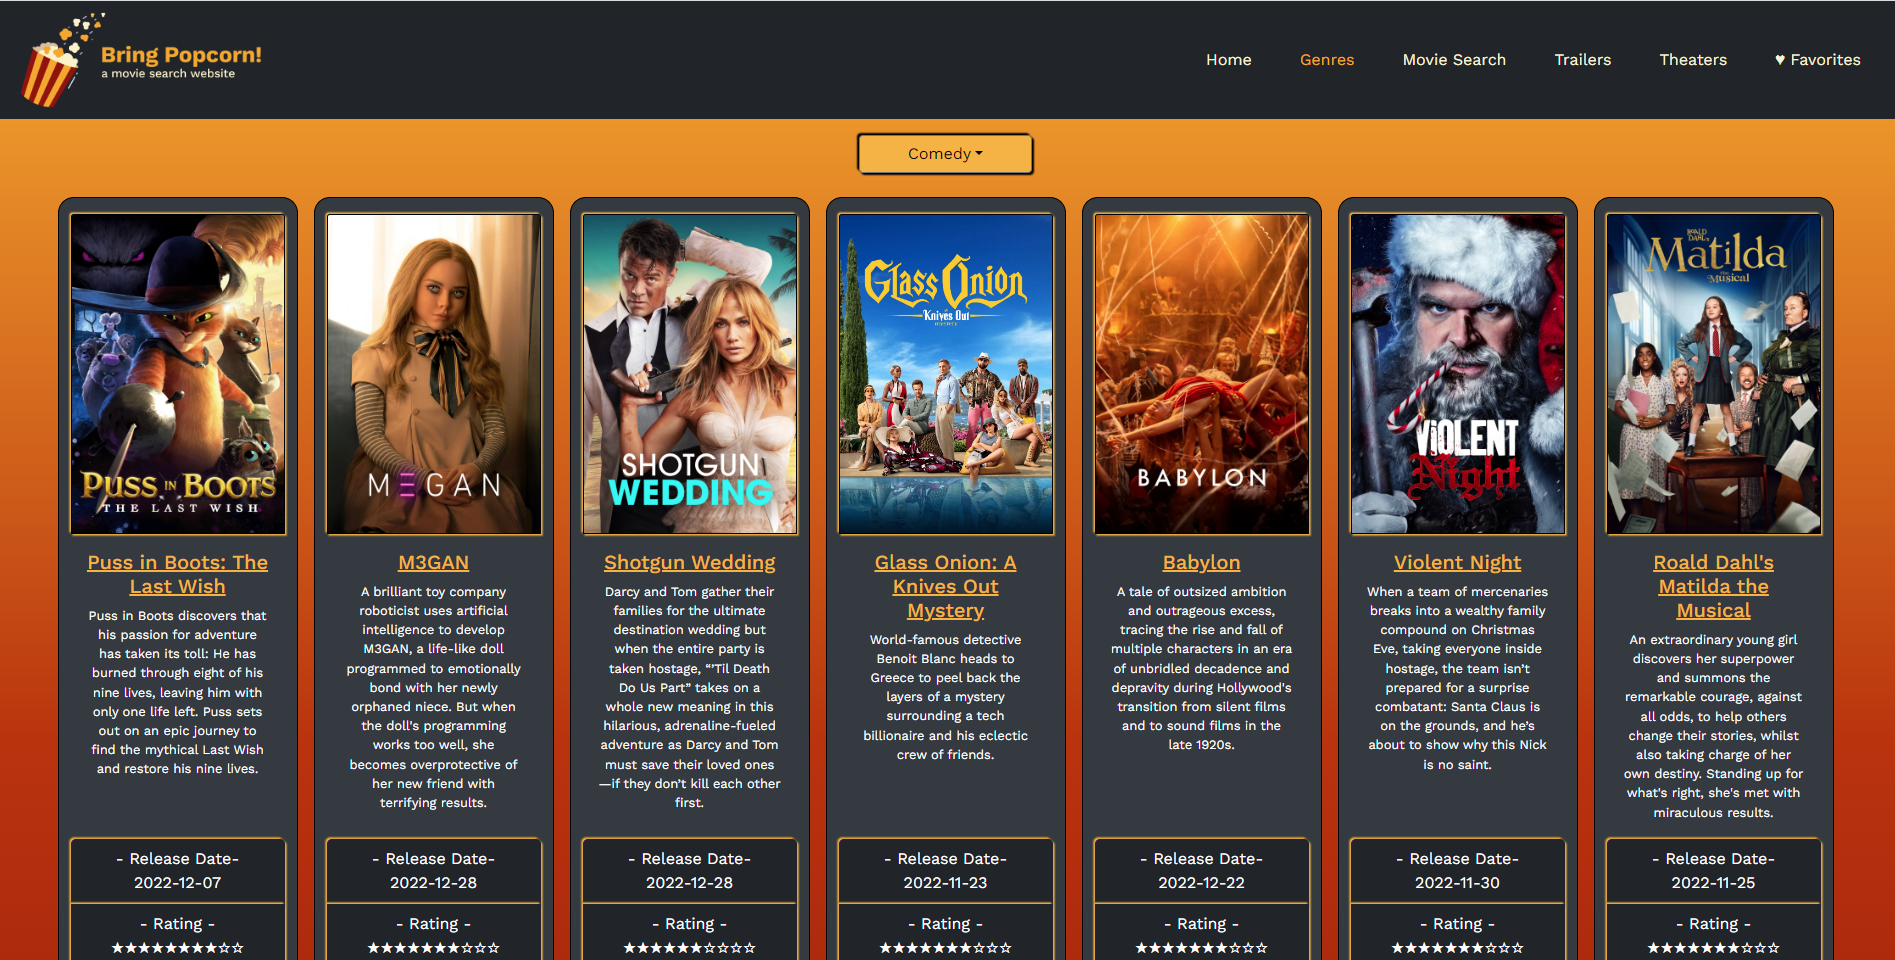The height and width of the screenshot is (960, 1895).
Task: Open the Theaters page
Action: point(1692,60)
